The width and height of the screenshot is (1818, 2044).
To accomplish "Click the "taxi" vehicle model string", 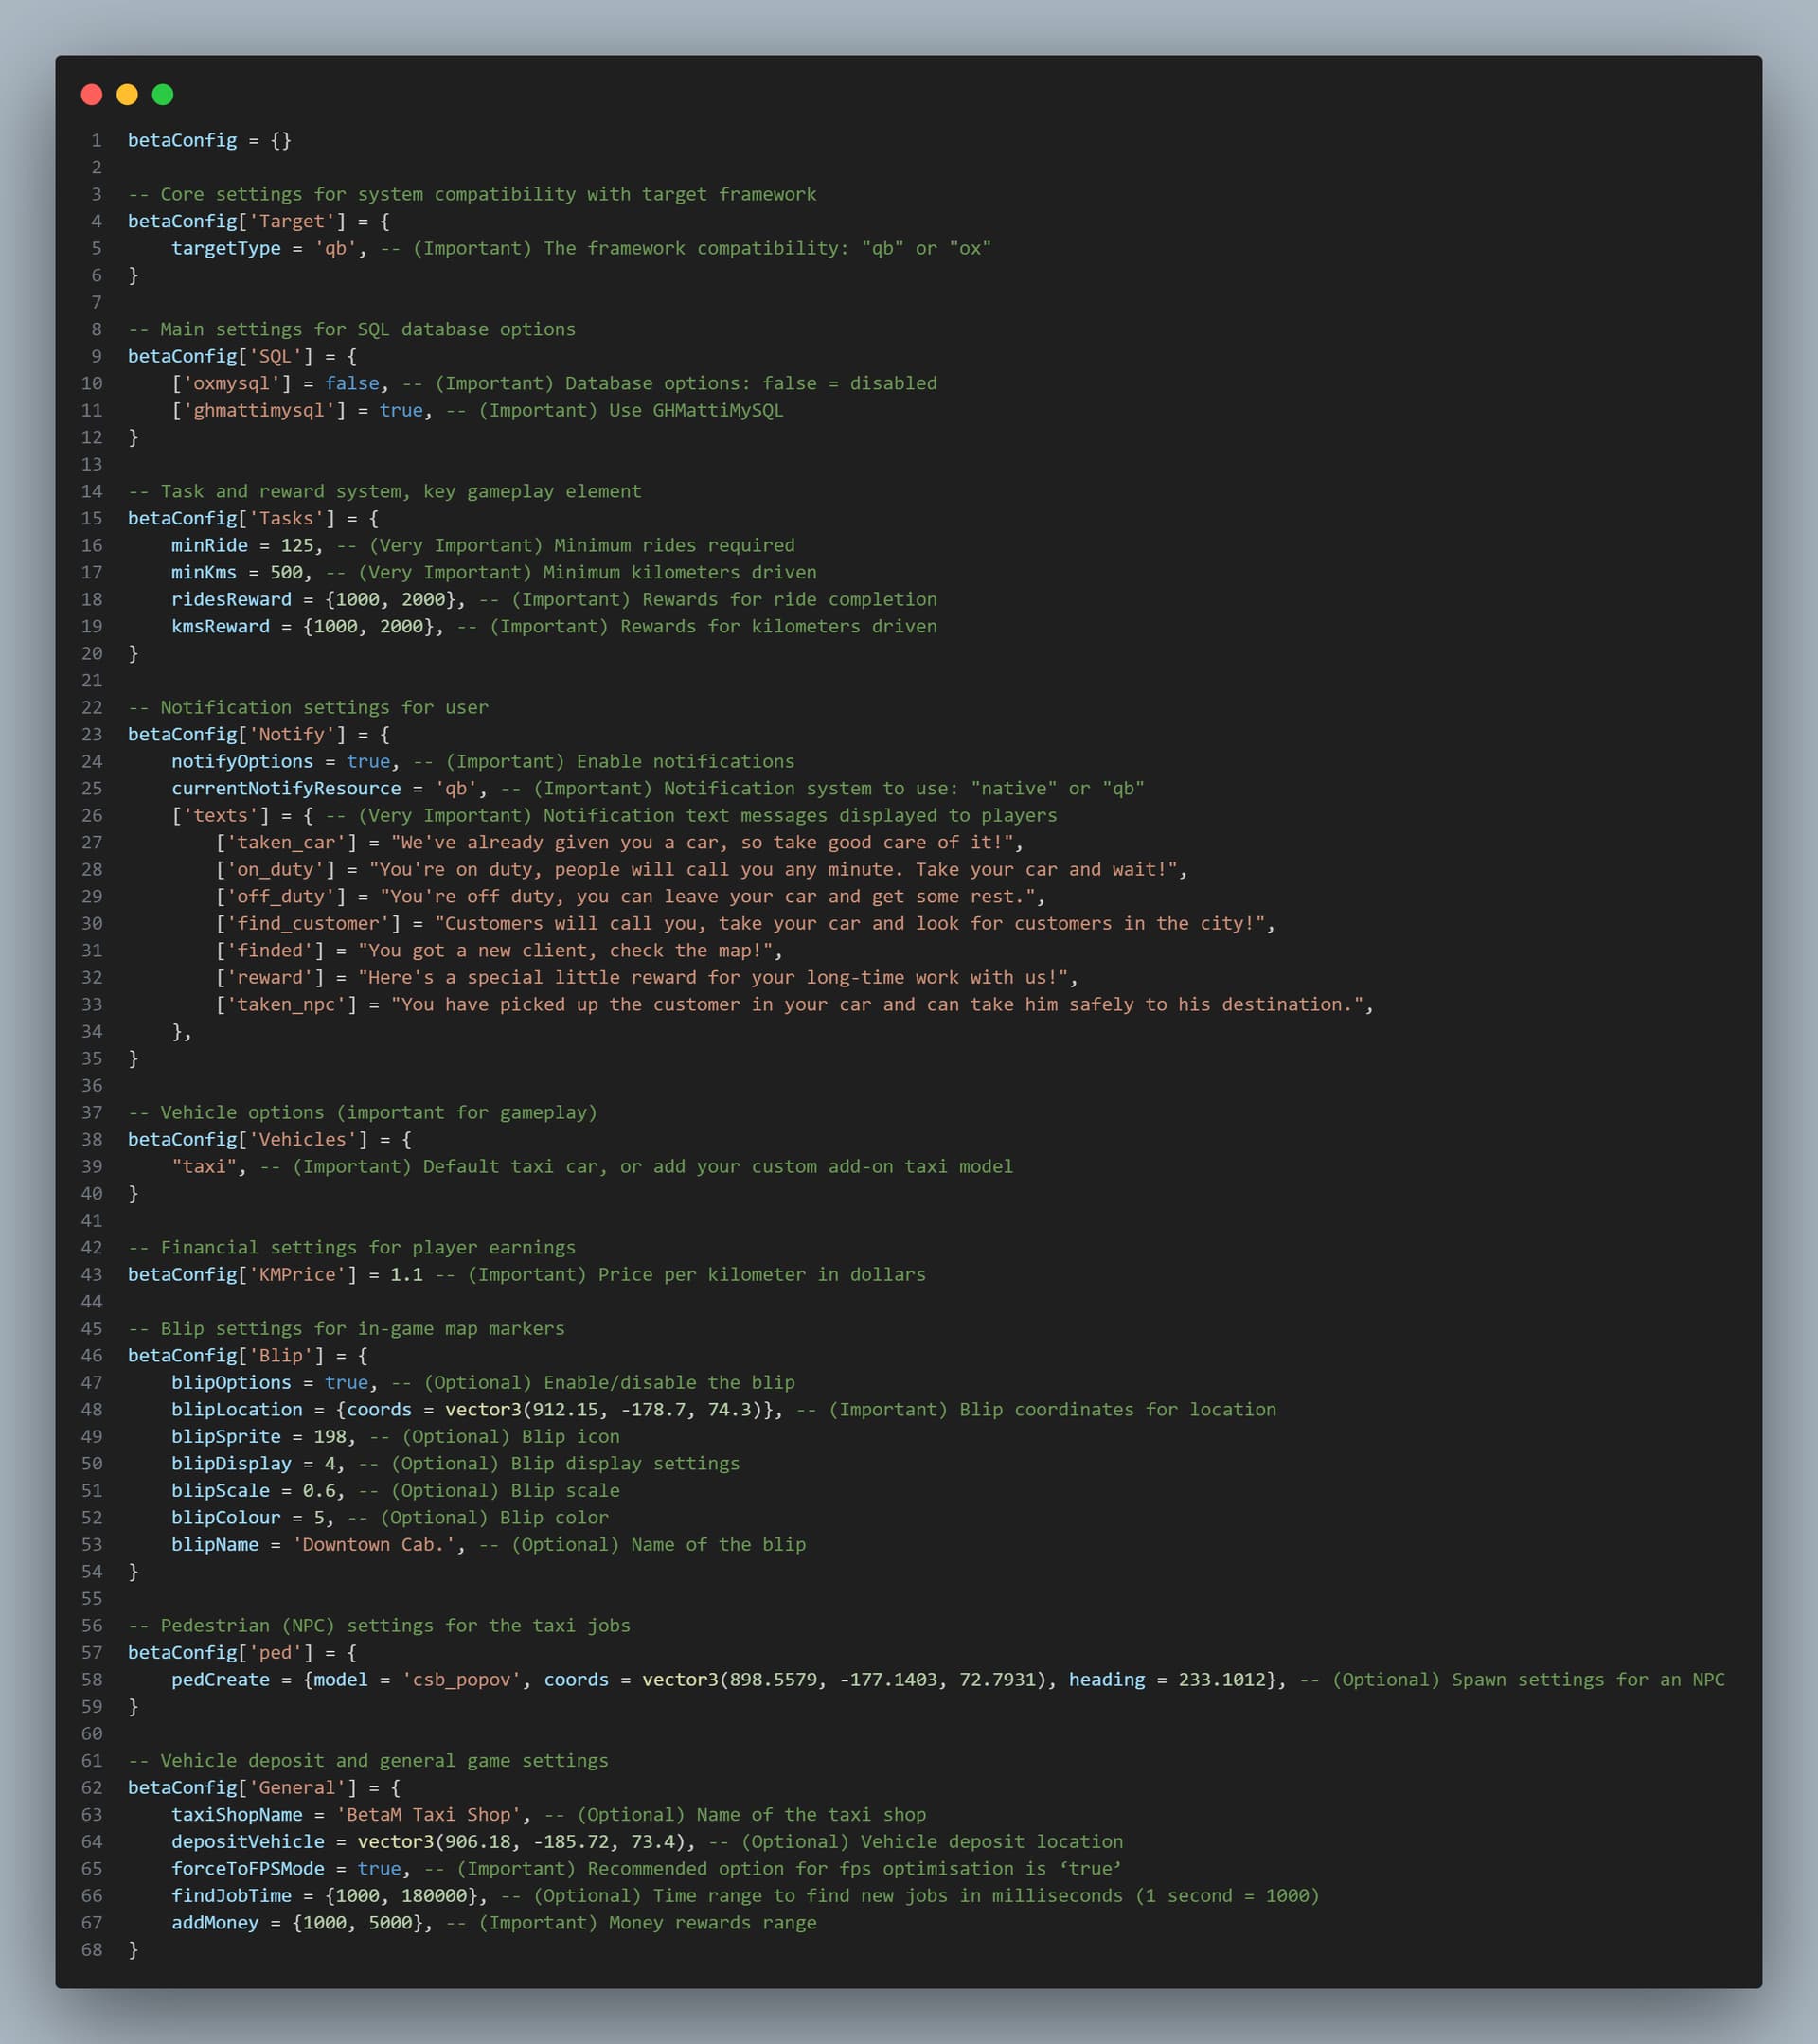I will tap(204, 1166).
